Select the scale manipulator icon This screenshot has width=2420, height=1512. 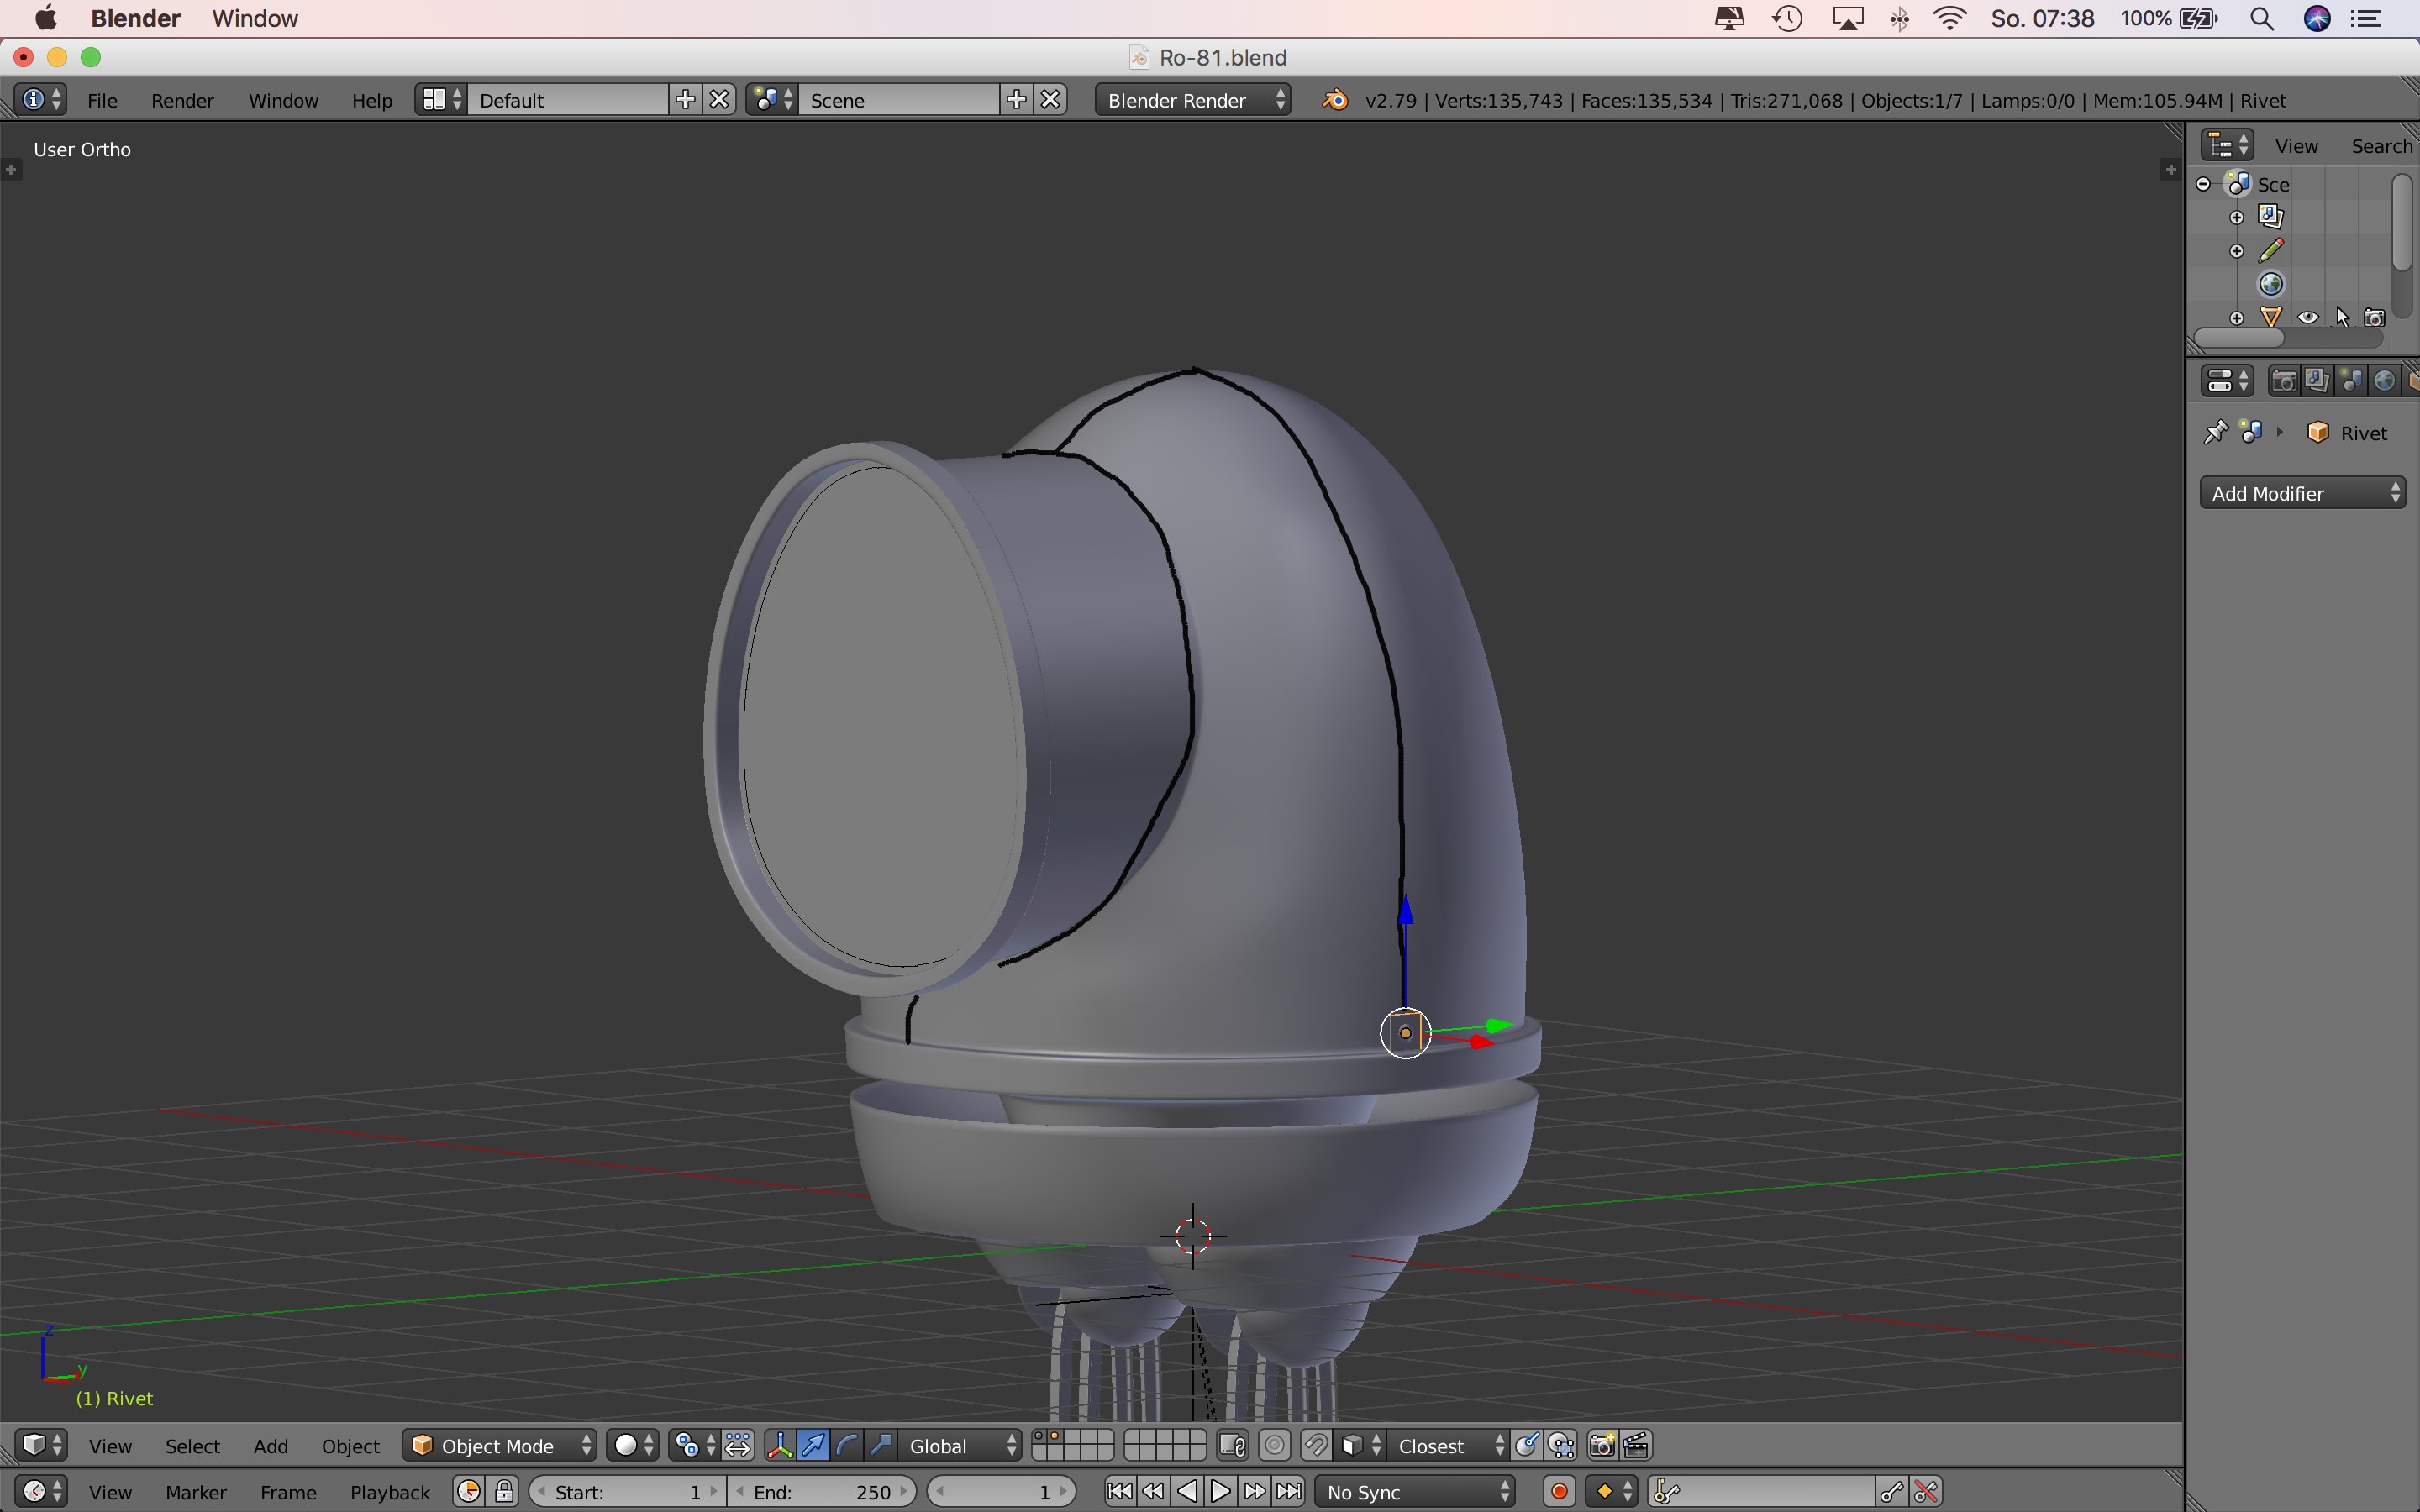[x=881, y=1445]
